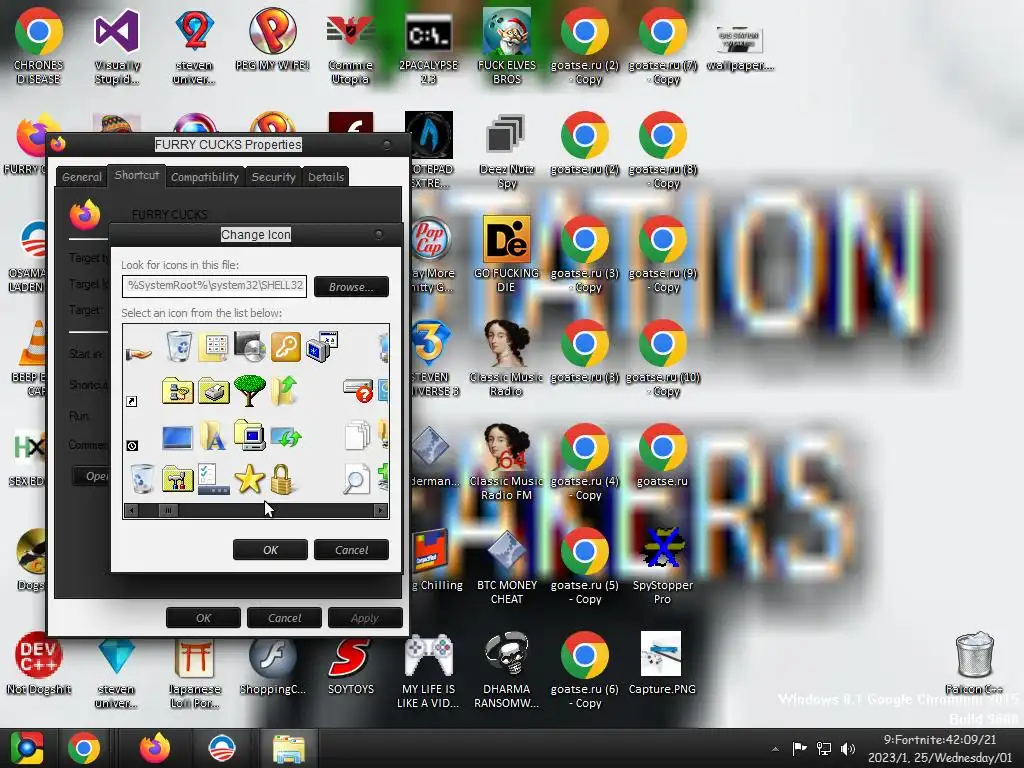Screen dimensions: 1024x768
Task: Click icon list scrollbar right arrow
Action: (381, 510)
